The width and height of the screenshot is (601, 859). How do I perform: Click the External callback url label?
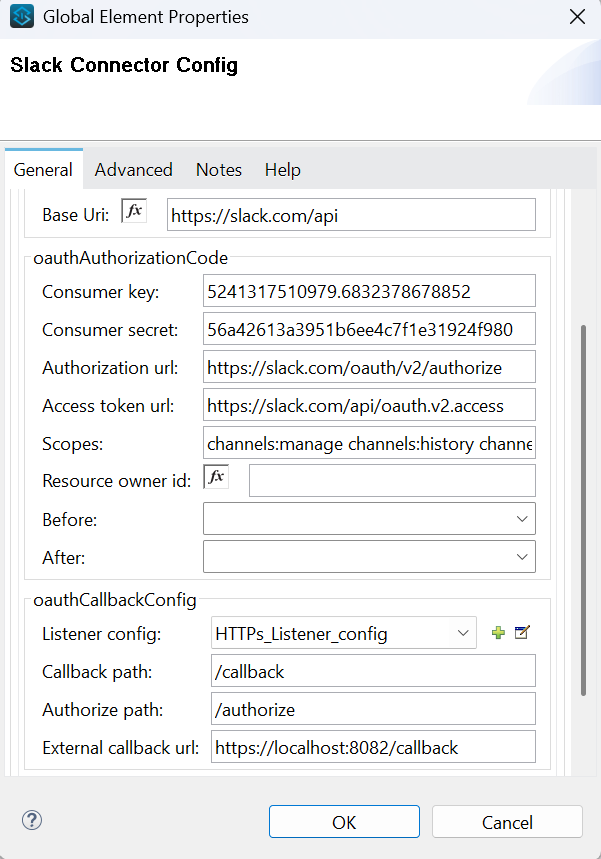(121, 748)
